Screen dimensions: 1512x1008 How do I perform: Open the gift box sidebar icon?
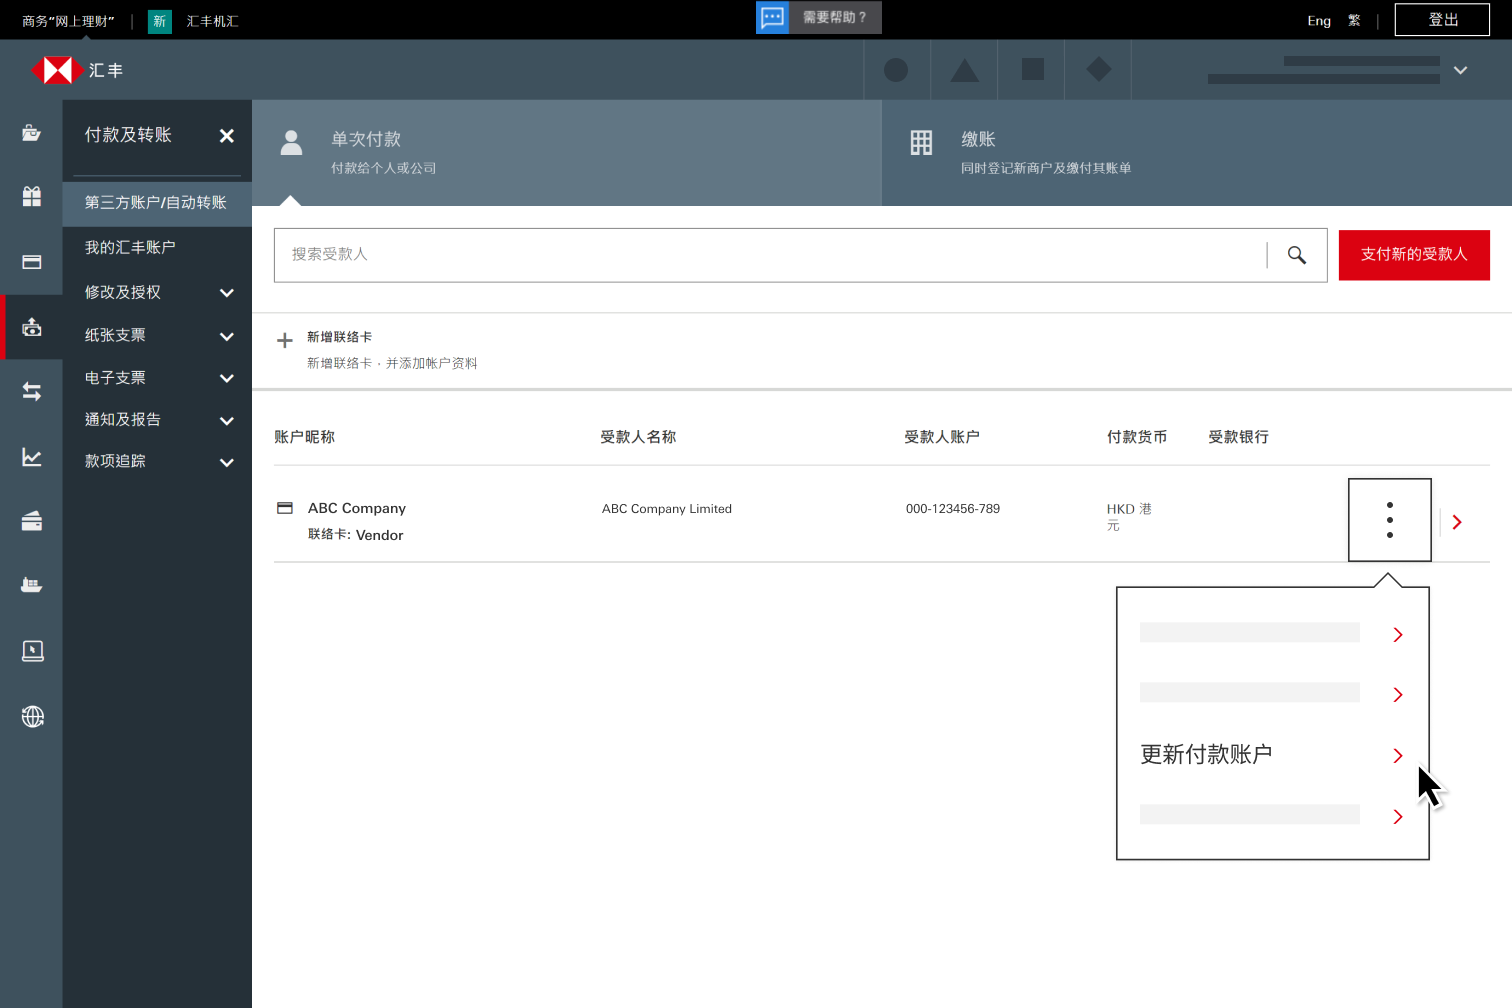pyautogui.click(x=32, y=197)
